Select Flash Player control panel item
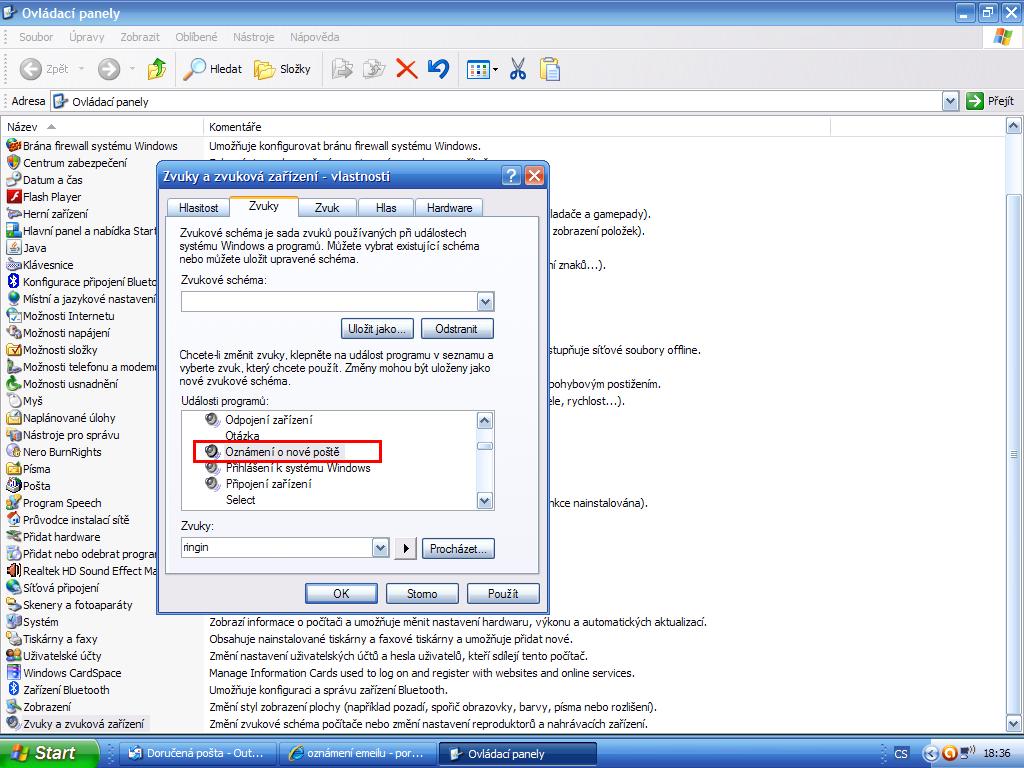This screenshot has height=768, width=1024. point(44,197)
